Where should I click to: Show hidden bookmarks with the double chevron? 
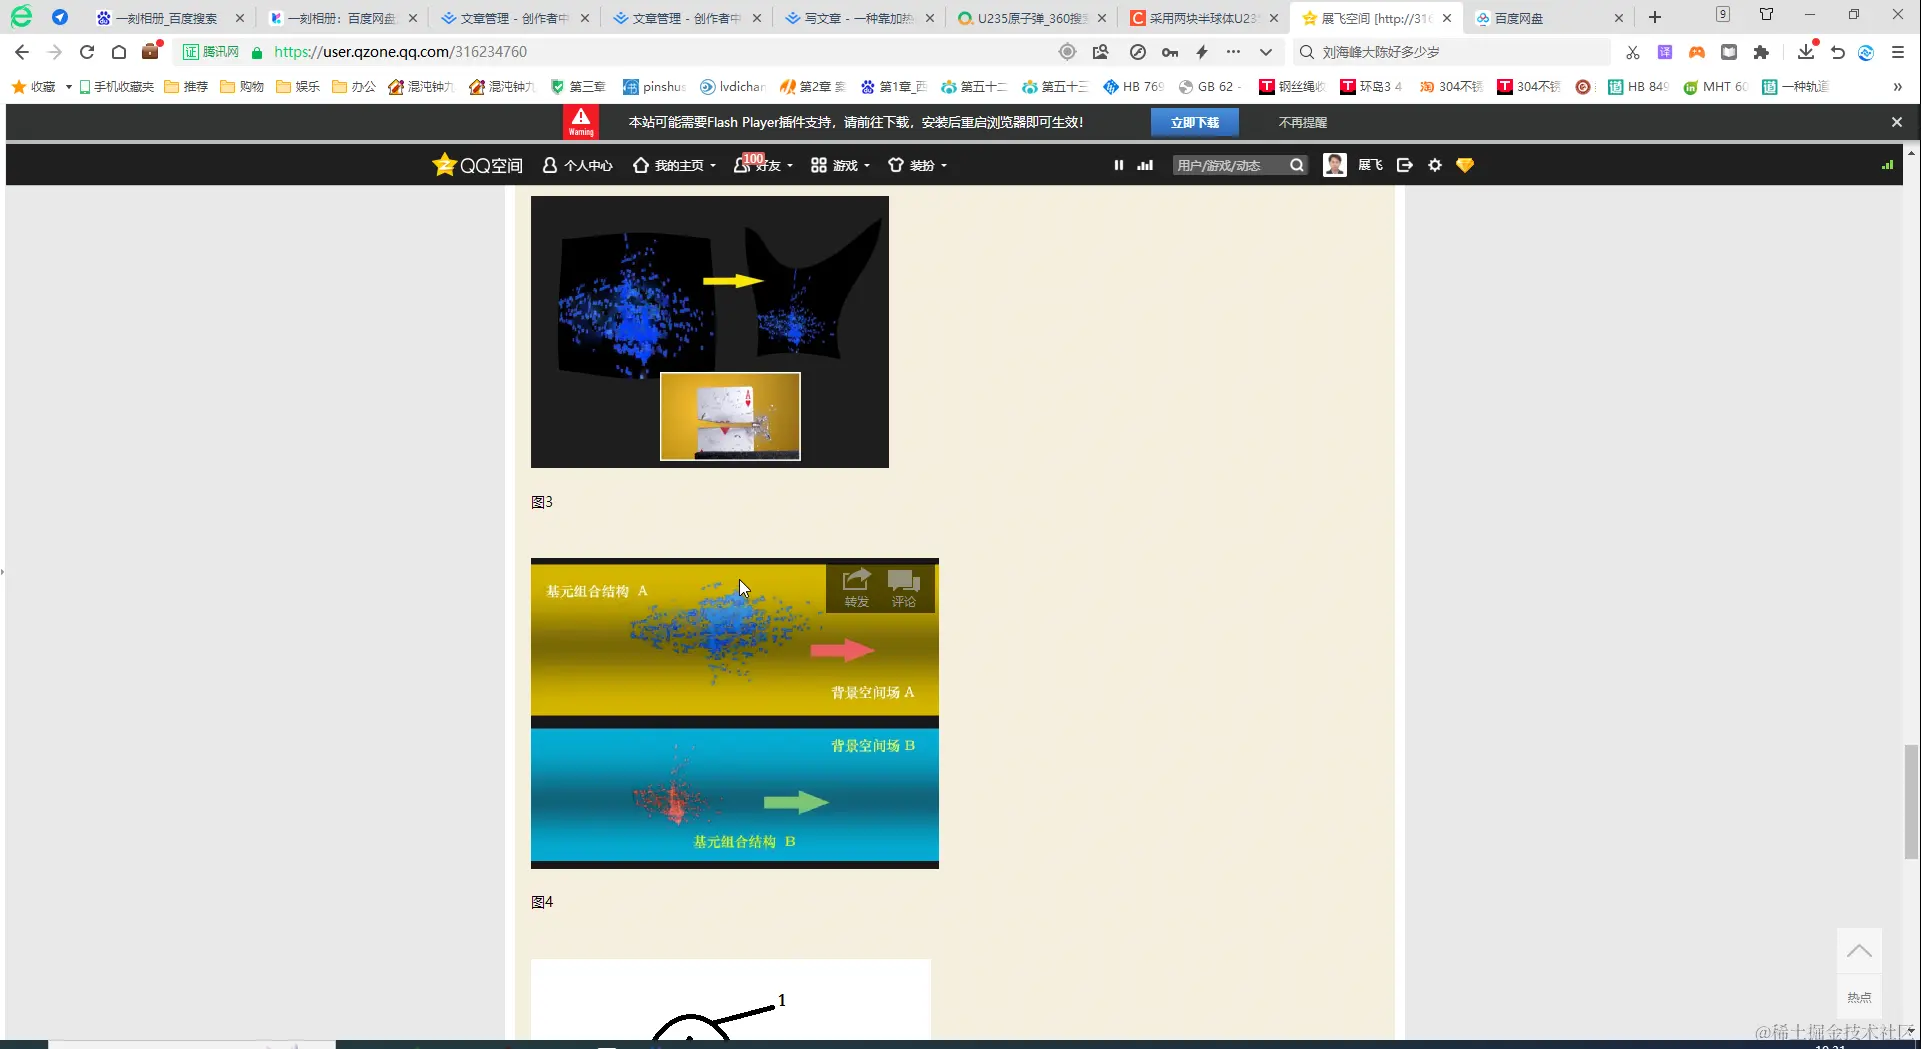point(1898,87)
